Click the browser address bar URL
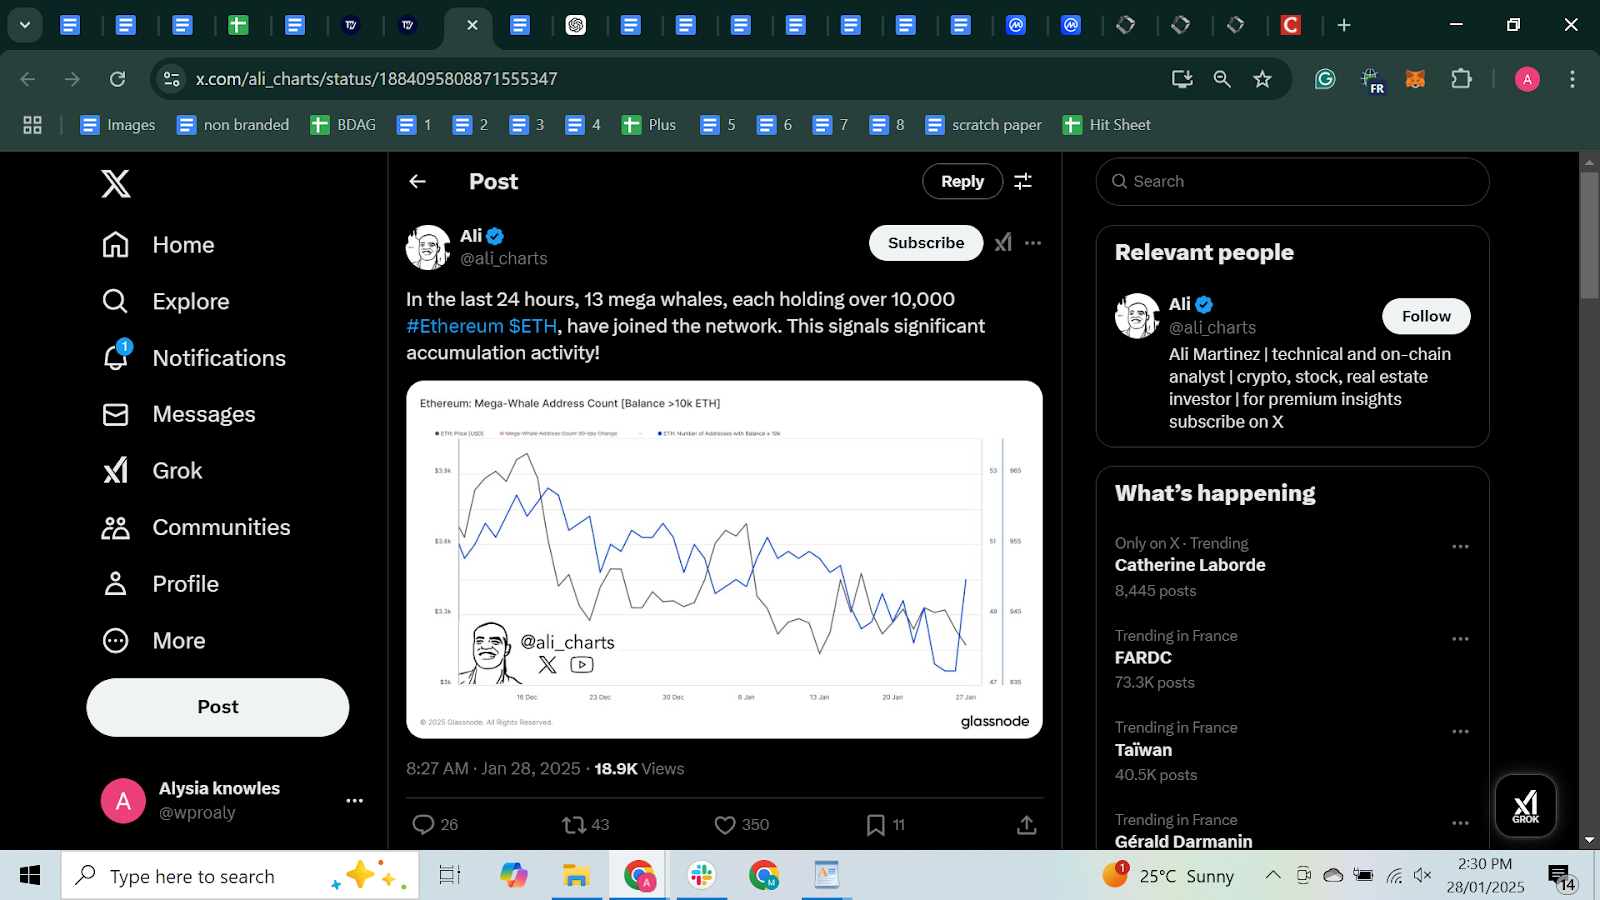The image size is (1600, 900). (x=376, y=79)
